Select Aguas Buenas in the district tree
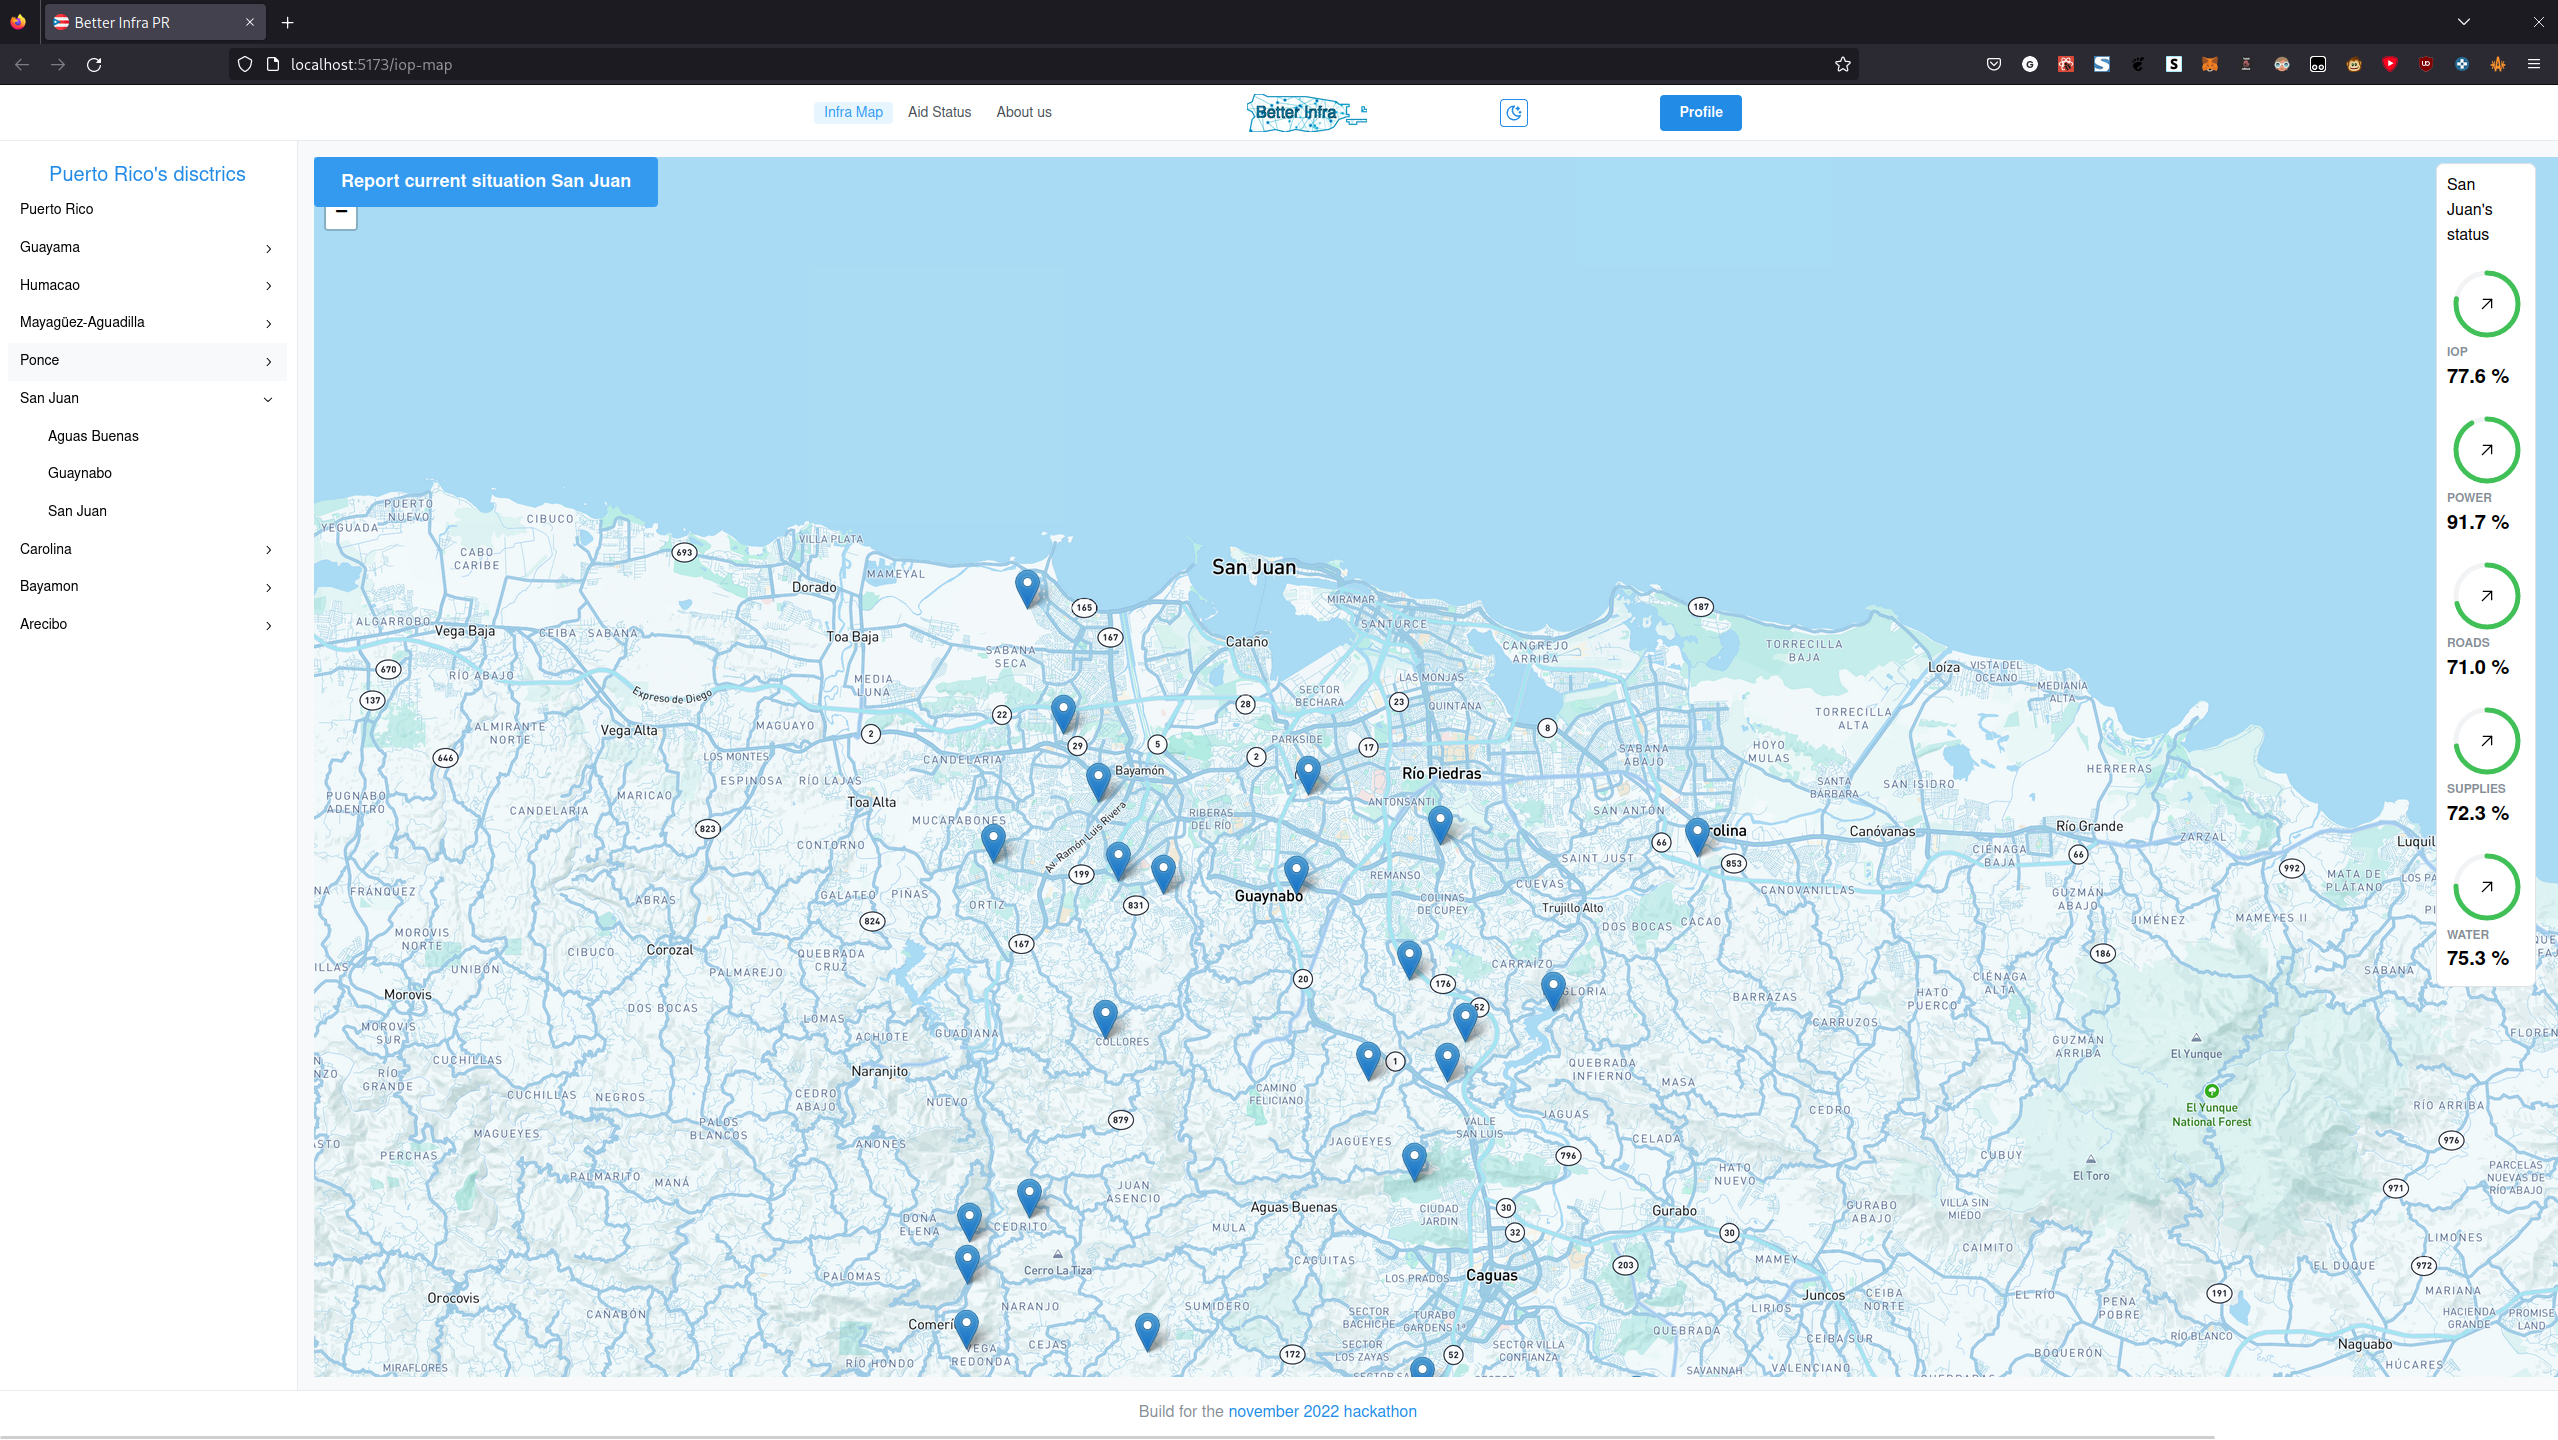The width and height of the screenshot is (2558, 1440). (93, 436)
